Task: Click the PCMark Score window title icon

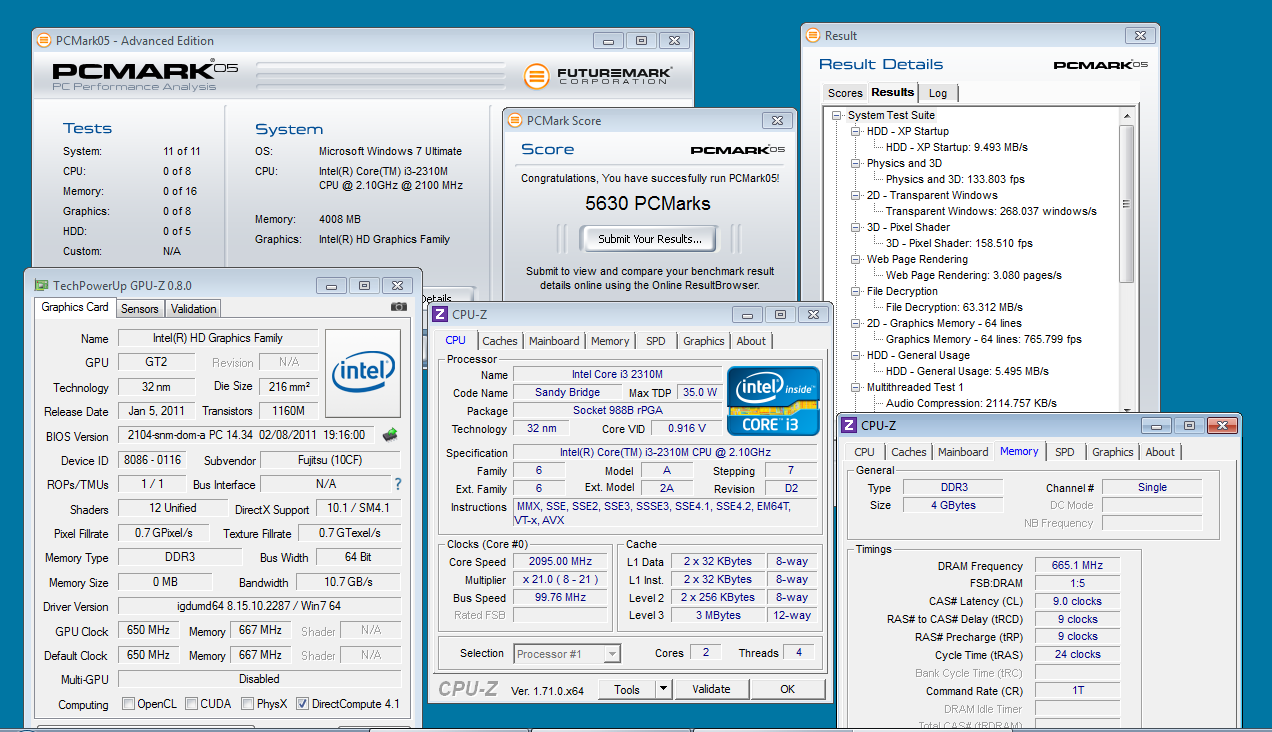Action: [515, 120]
